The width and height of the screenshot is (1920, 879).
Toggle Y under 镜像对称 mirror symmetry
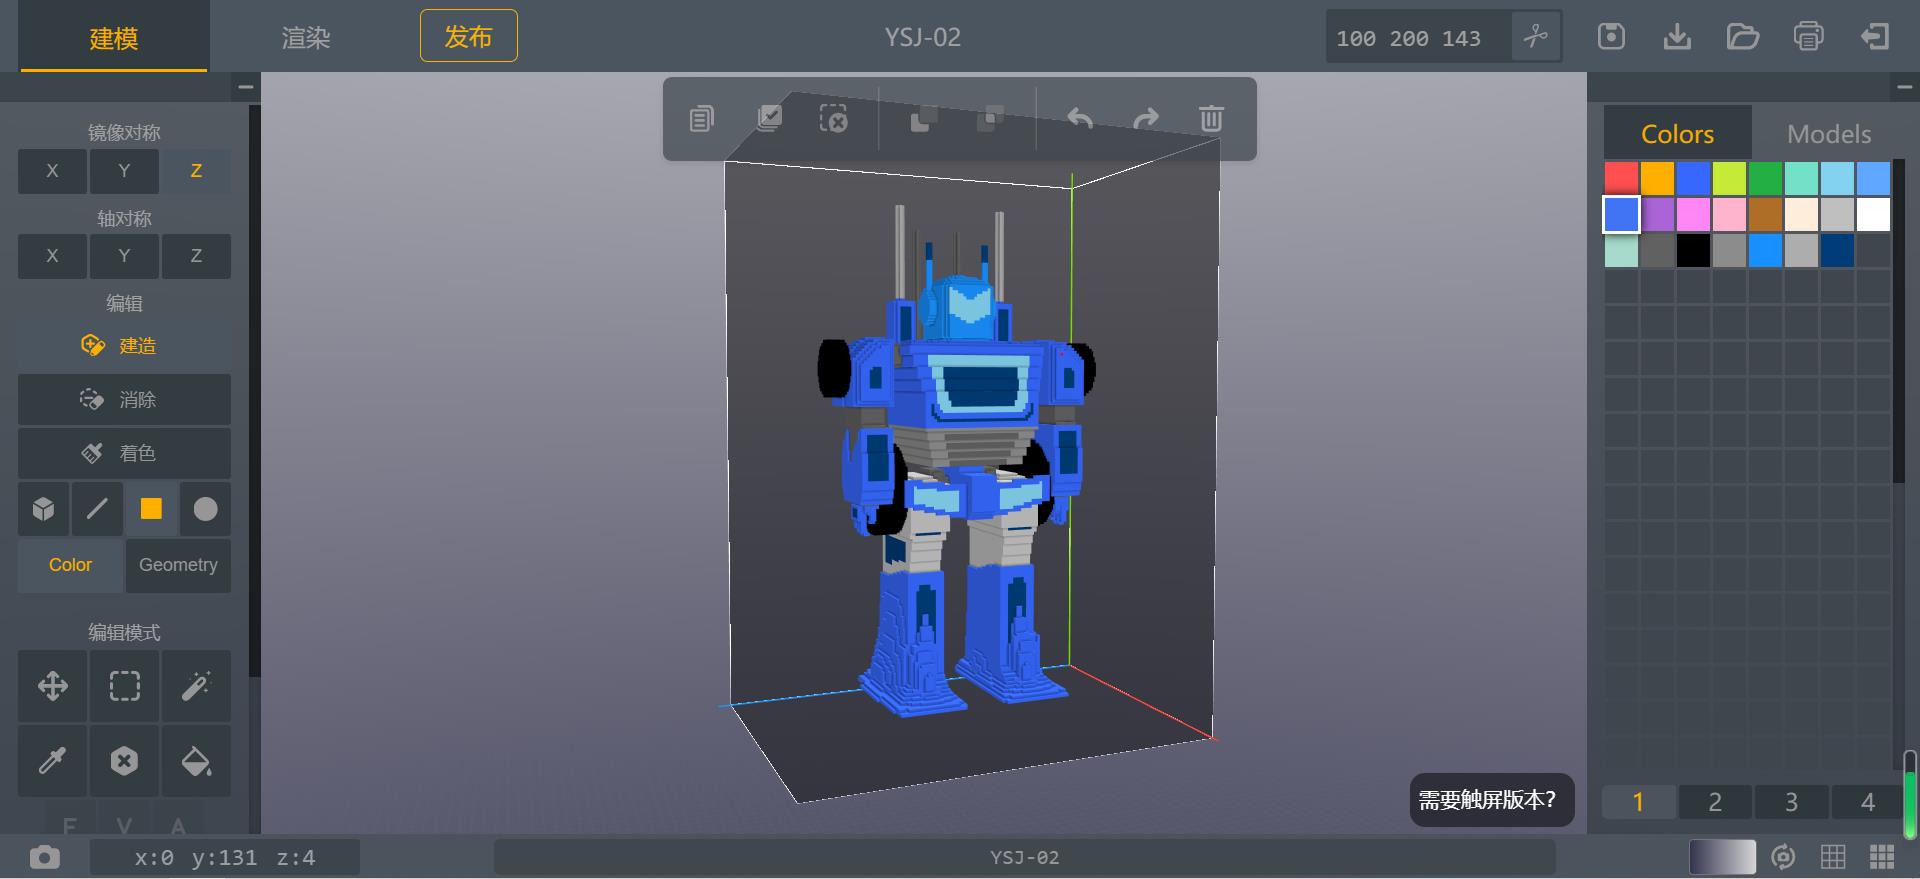(124, 171)
